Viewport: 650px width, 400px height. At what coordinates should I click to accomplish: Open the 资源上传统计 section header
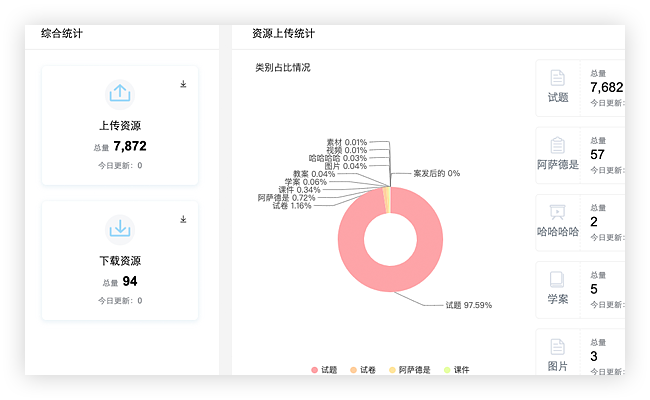click(x=283, y=34)
